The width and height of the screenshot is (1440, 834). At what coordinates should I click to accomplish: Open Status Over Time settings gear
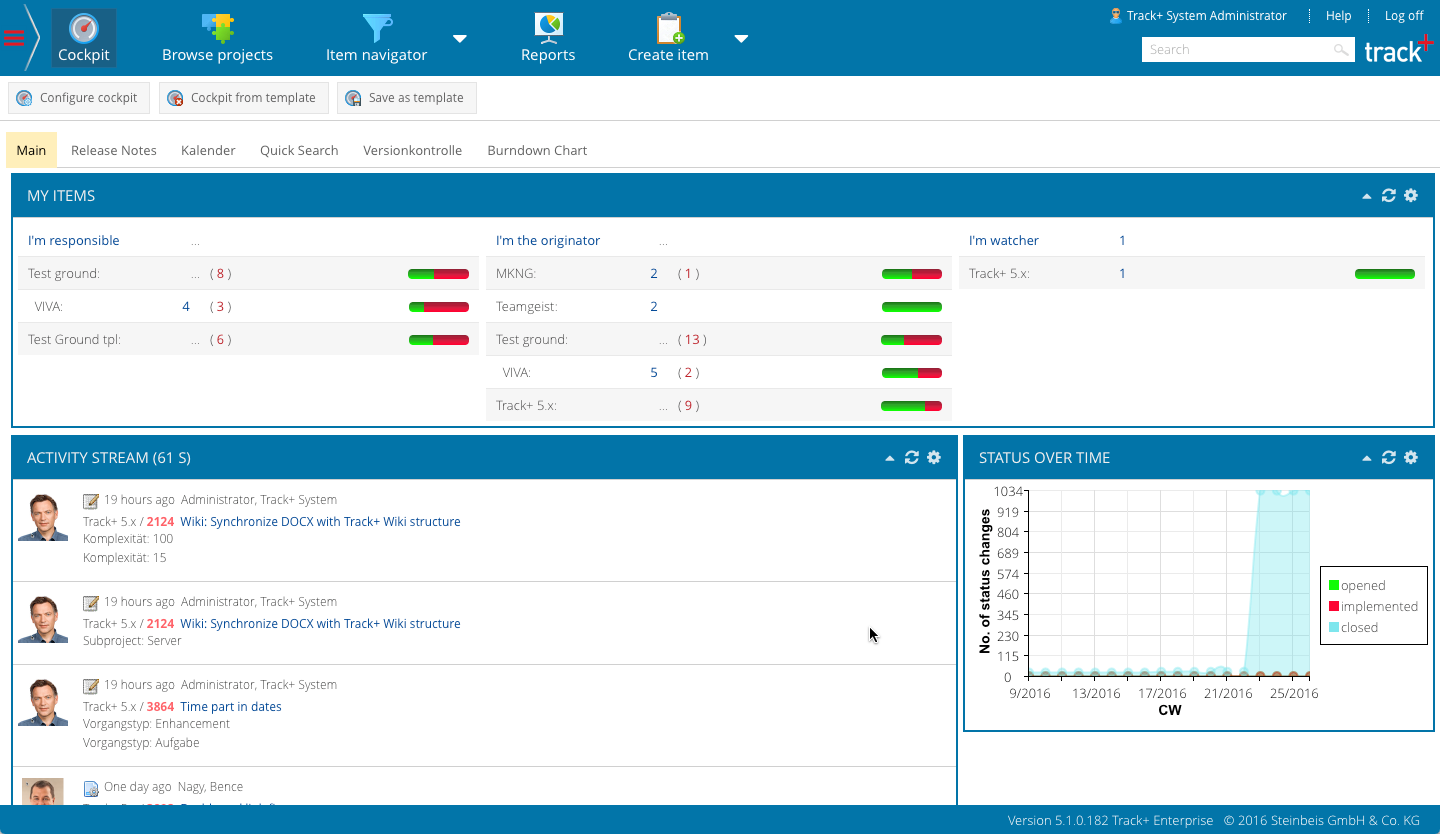pyautogui.click(x=1411, y=458)
